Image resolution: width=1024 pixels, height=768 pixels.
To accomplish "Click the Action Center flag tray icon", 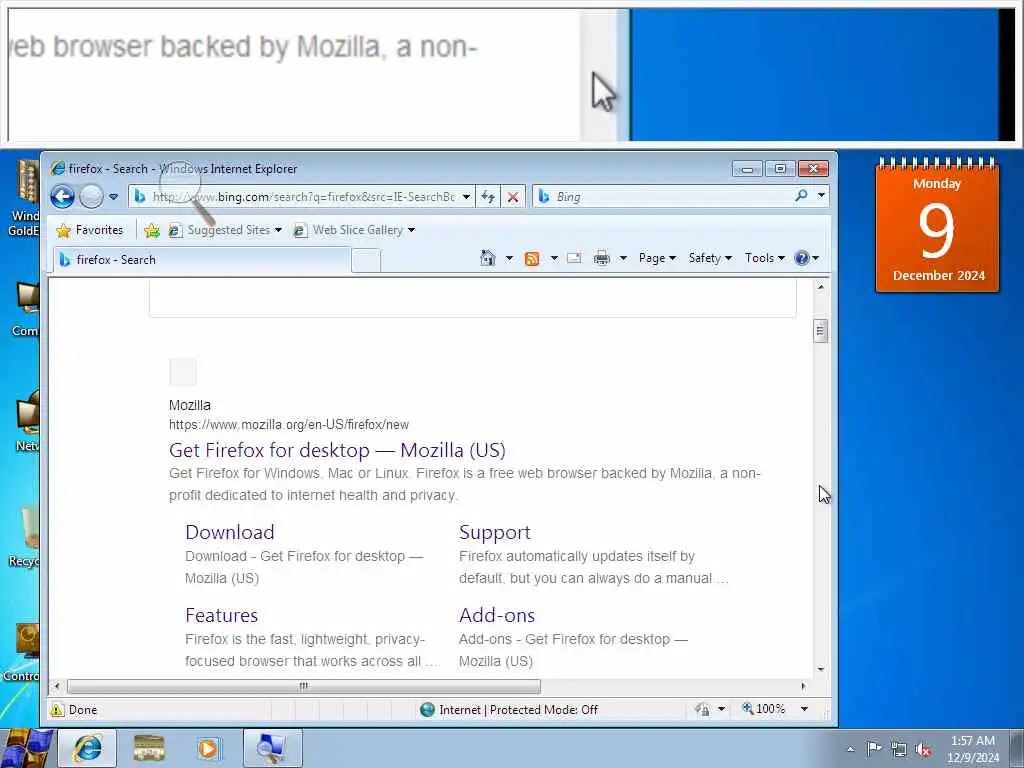I will [873, 748].
